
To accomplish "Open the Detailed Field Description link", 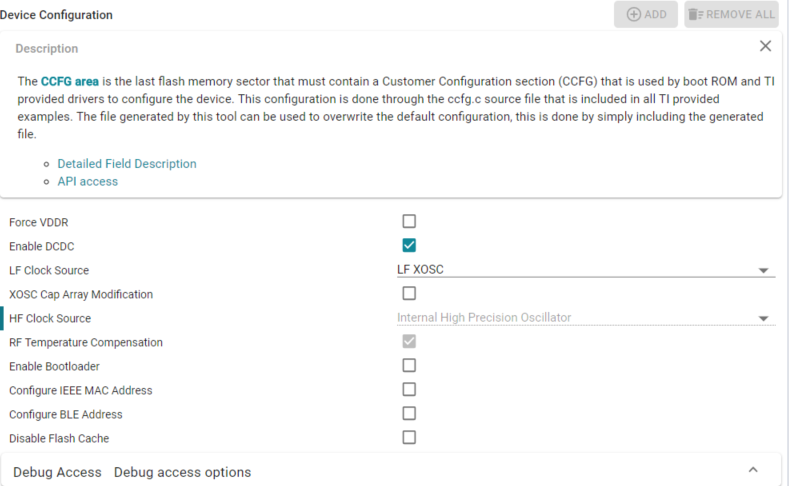I will 127,164.
